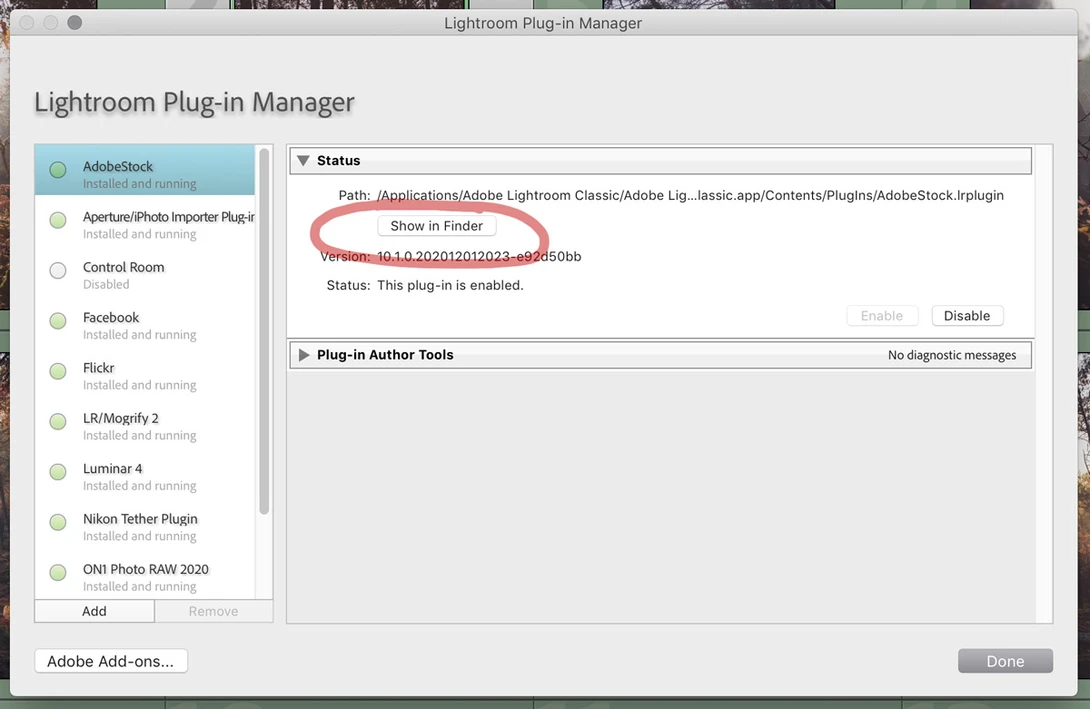Click the plug-in path text ending in AdobeStock.lrplugin
This screenshot has height=709, width=1090.
click(690, 195)
